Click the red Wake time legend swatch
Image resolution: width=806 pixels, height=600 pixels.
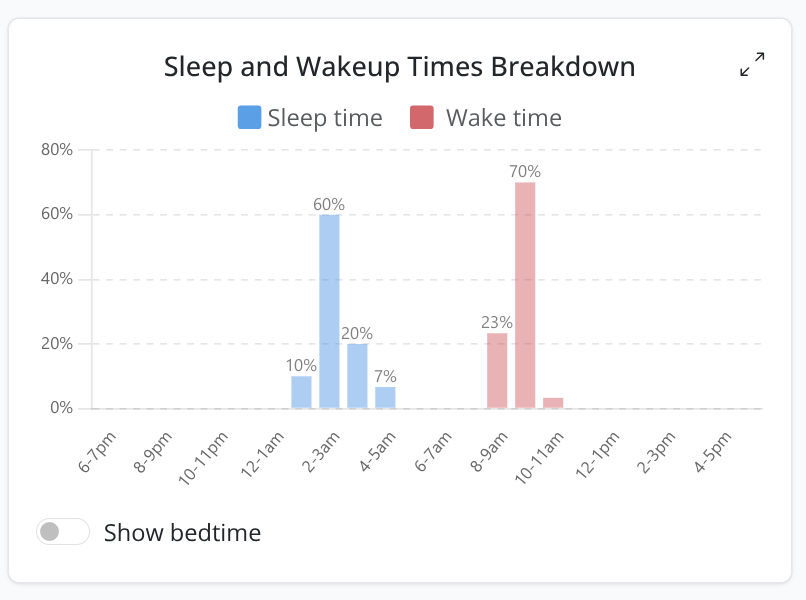click(422, 118)
